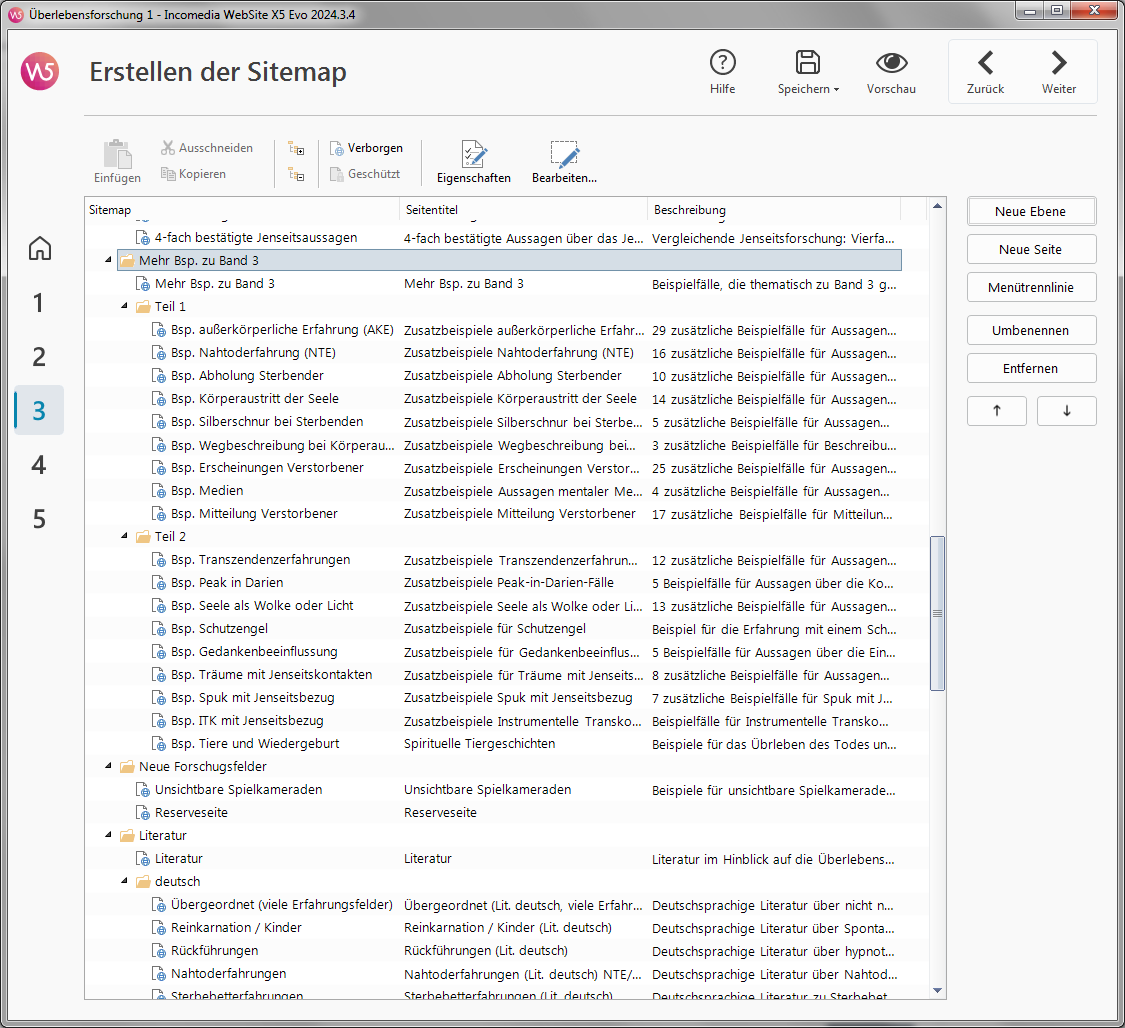The height and width of the screenshot is (1028, 1125).
Task: Click the sitemap vertical scrollbar thumb
Action: [937, 613]
